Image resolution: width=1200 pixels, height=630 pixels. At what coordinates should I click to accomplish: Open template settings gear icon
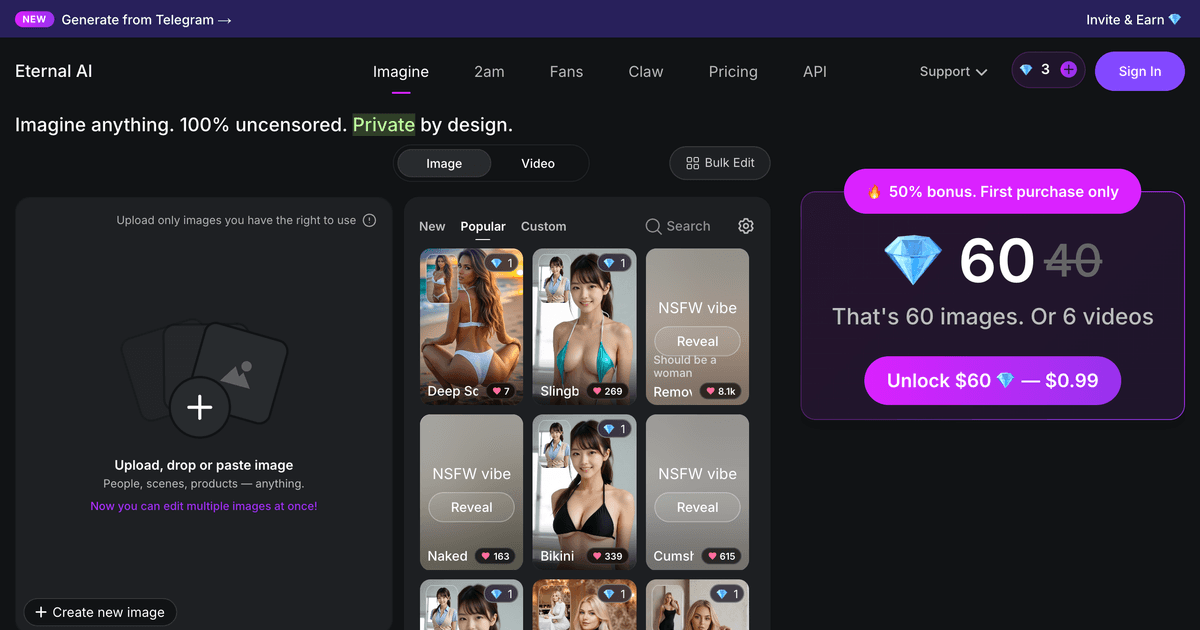click(746, 227)
